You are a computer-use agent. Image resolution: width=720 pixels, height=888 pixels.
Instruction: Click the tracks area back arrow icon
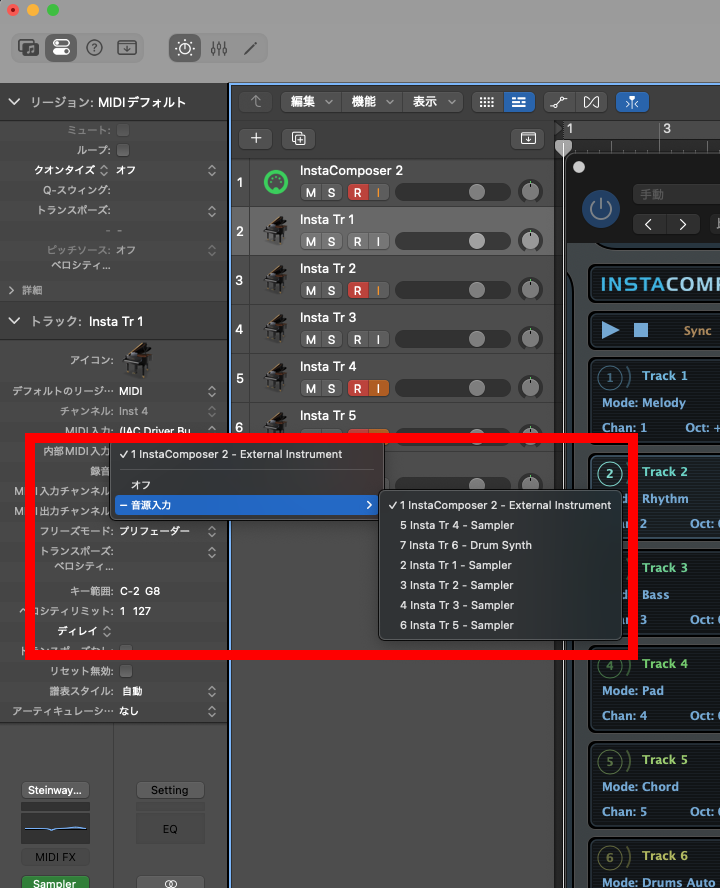tap(256, 102)
